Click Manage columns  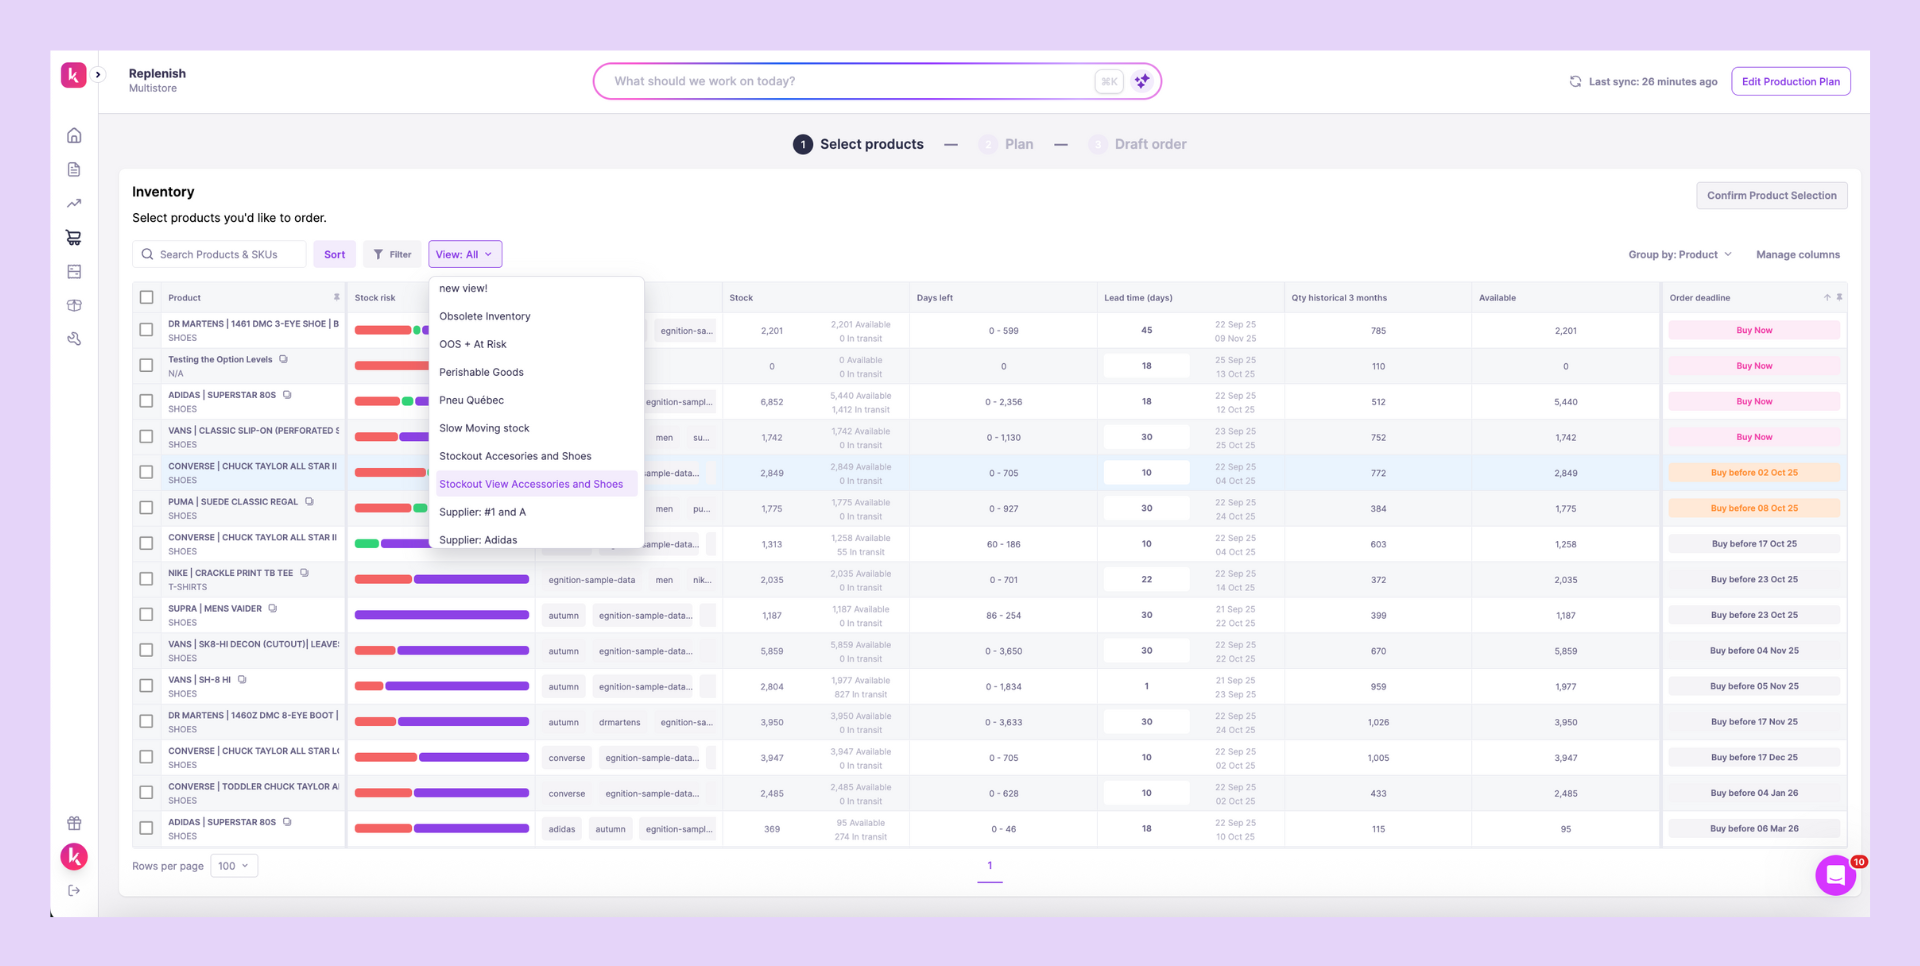1797,254
